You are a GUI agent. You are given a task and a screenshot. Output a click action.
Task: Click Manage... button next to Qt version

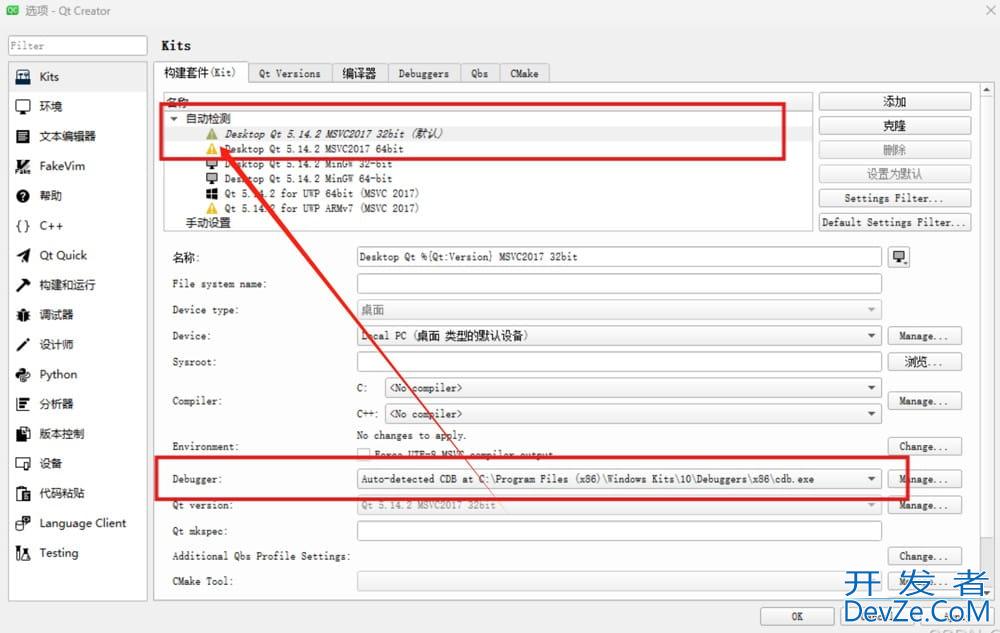(925, 506)
